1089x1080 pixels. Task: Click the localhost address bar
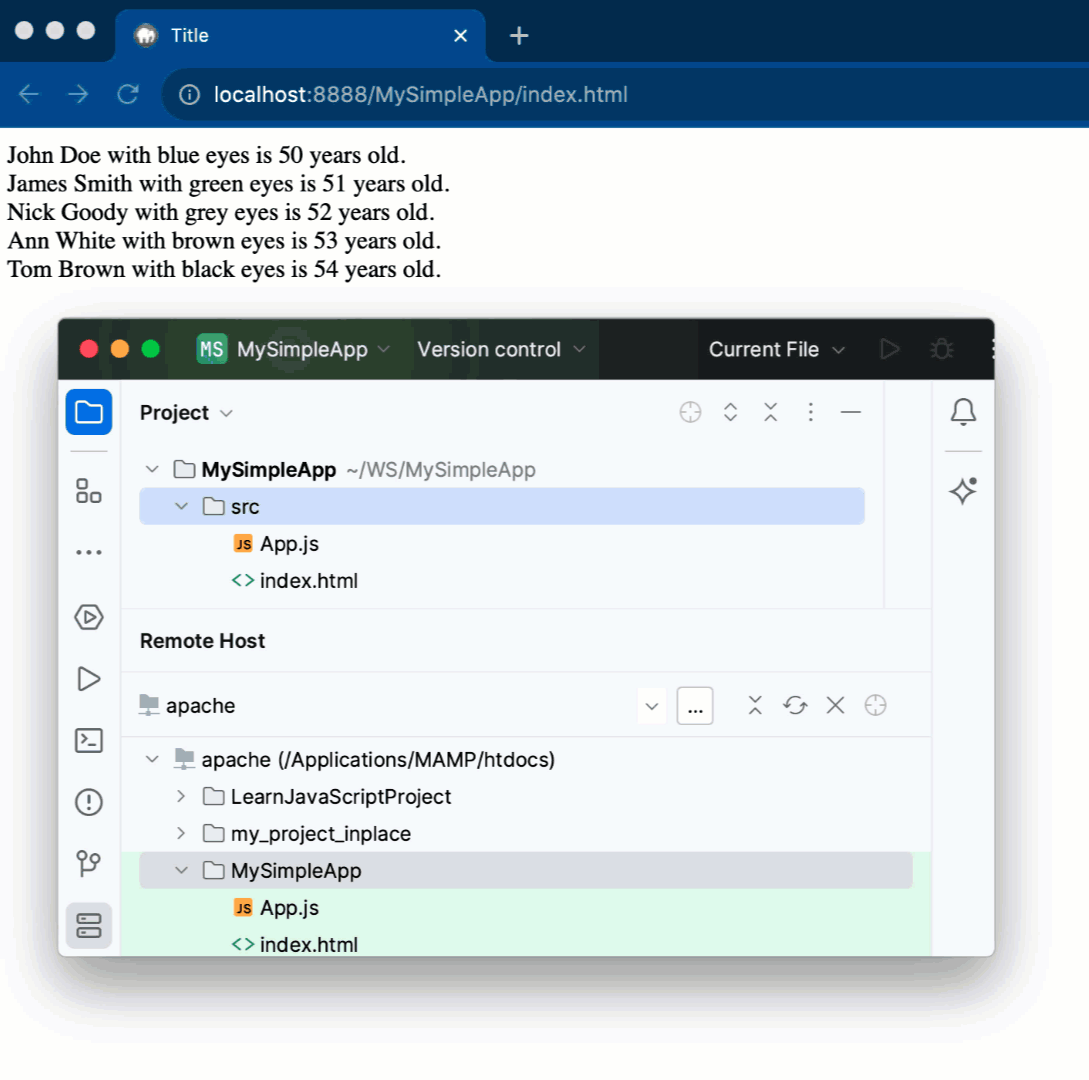tap(420, 94)
